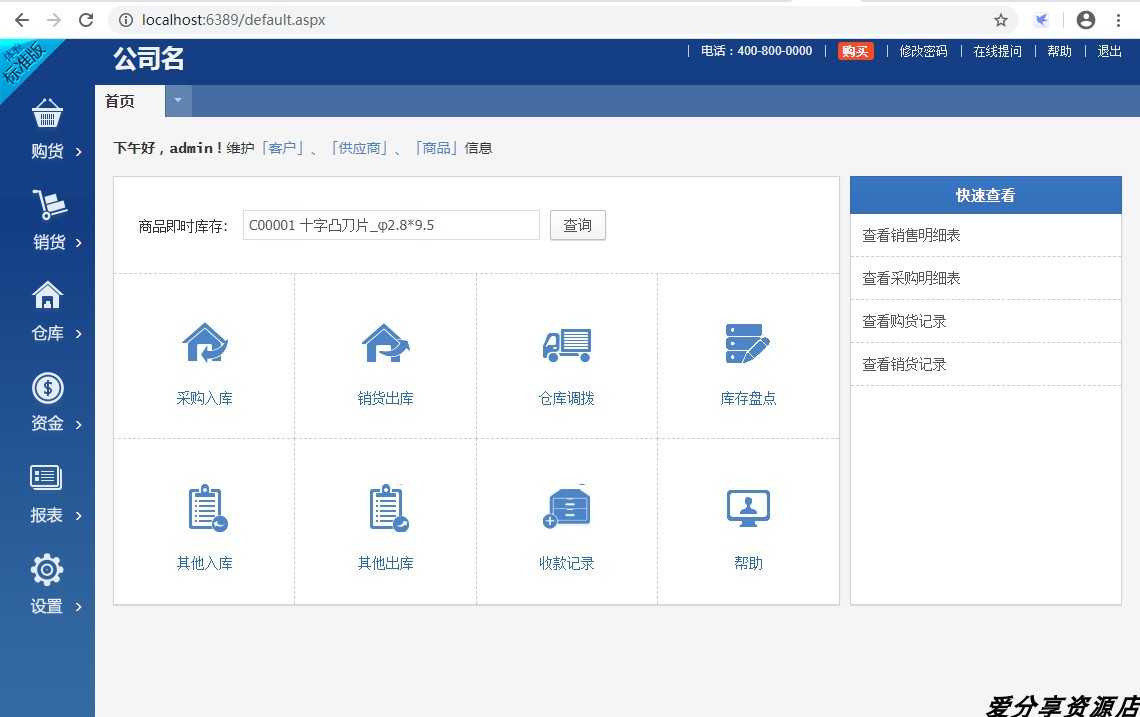Click the 其他出库 clipboard icon
The width and height of the screenshot is (1140, 717).
(388, 508)
